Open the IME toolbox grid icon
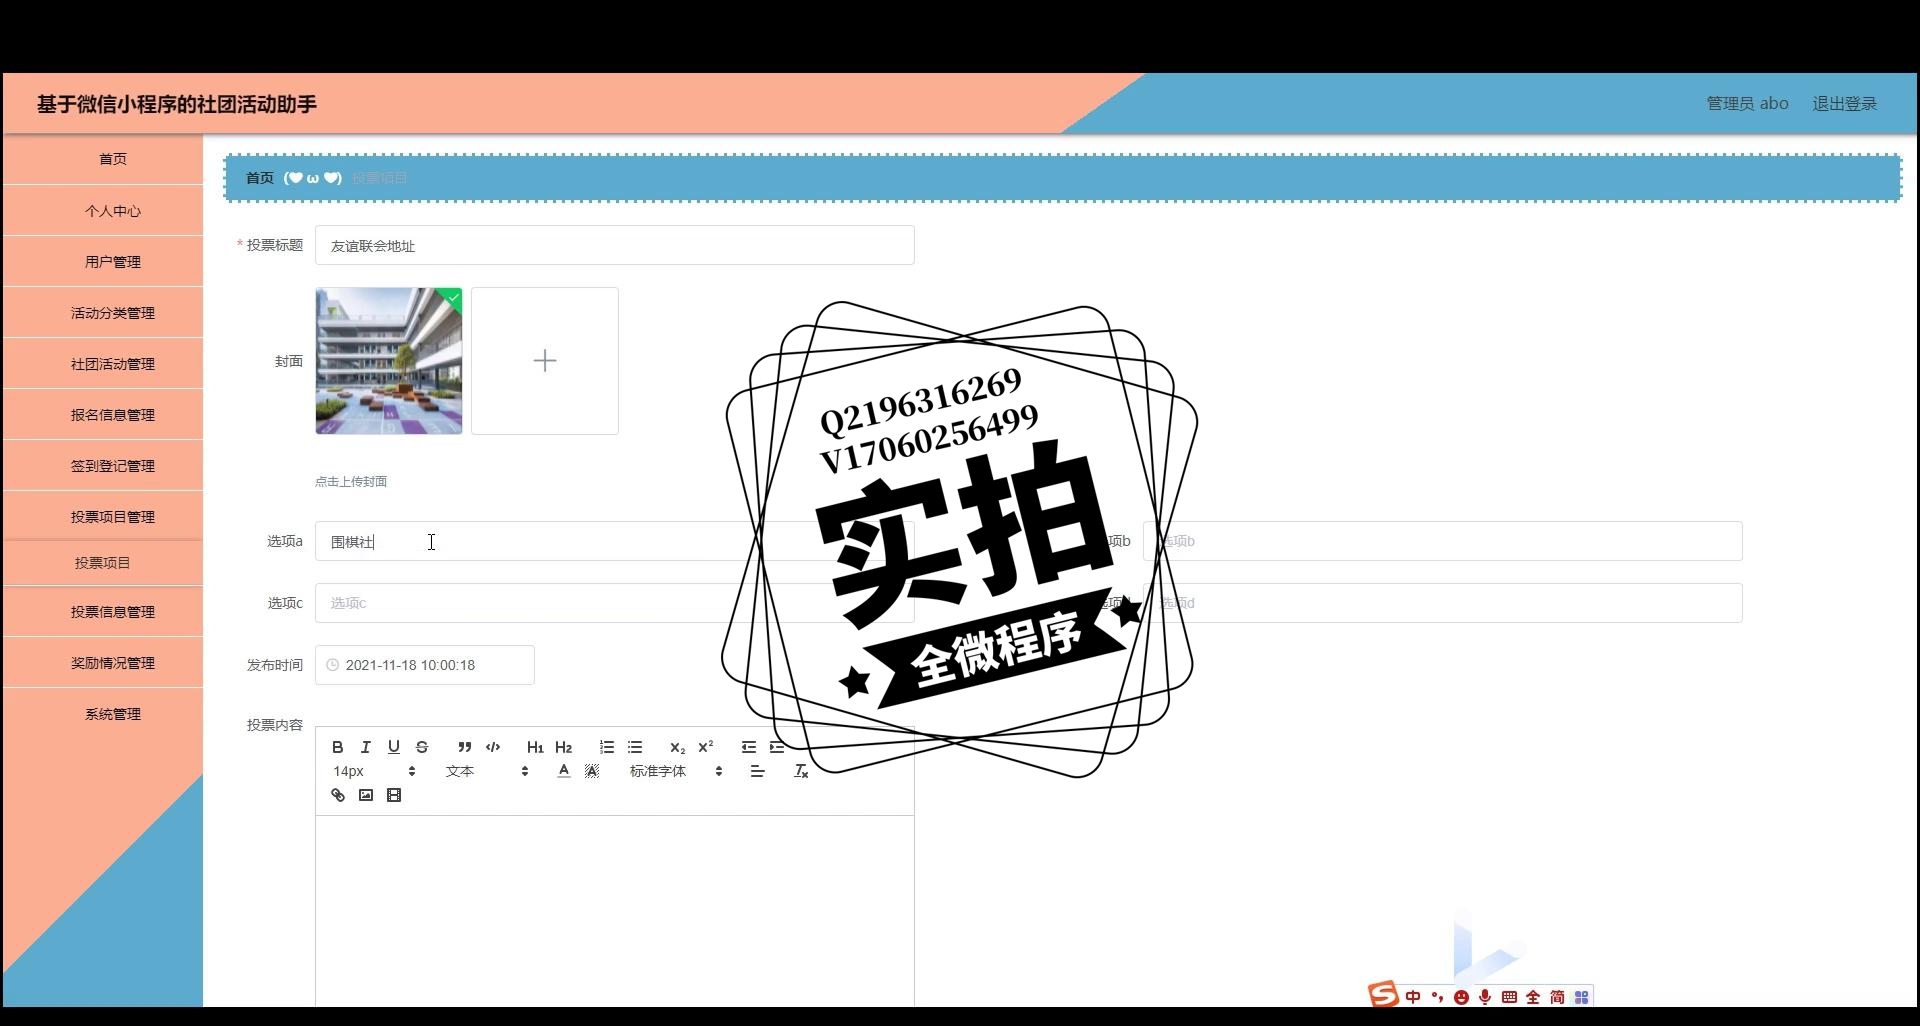 point(1581,997)
